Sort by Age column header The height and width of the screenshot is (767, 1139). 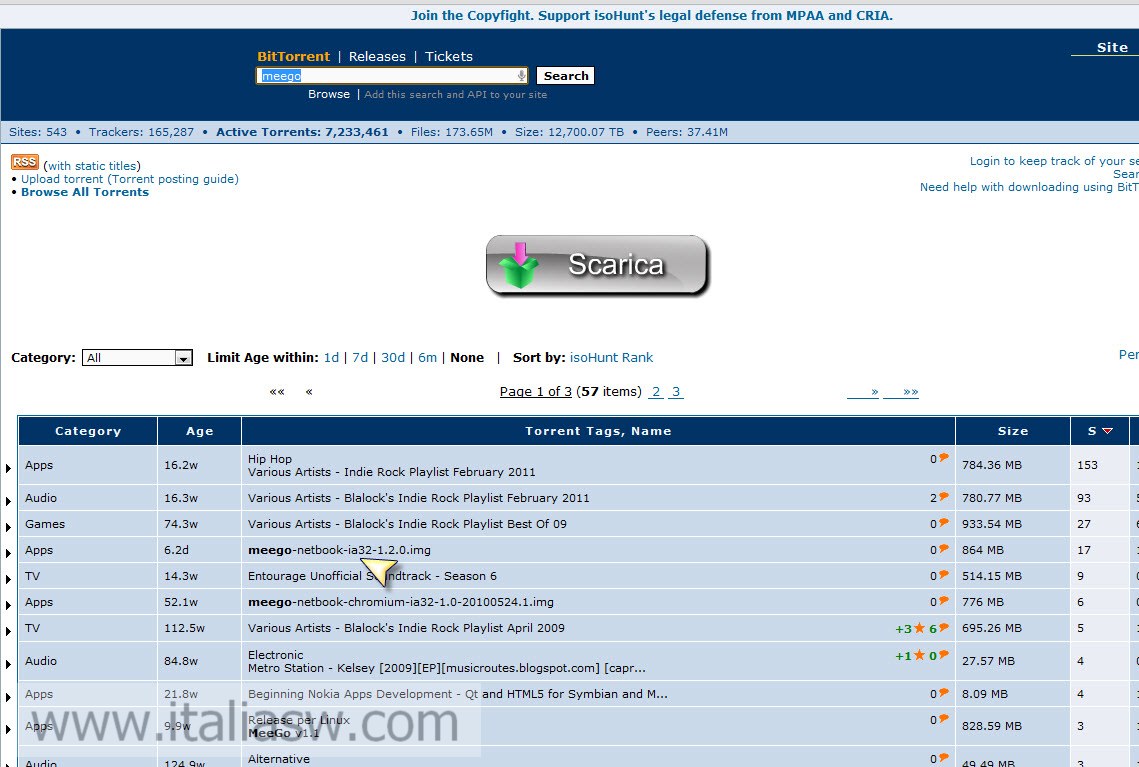coord(200,431)
